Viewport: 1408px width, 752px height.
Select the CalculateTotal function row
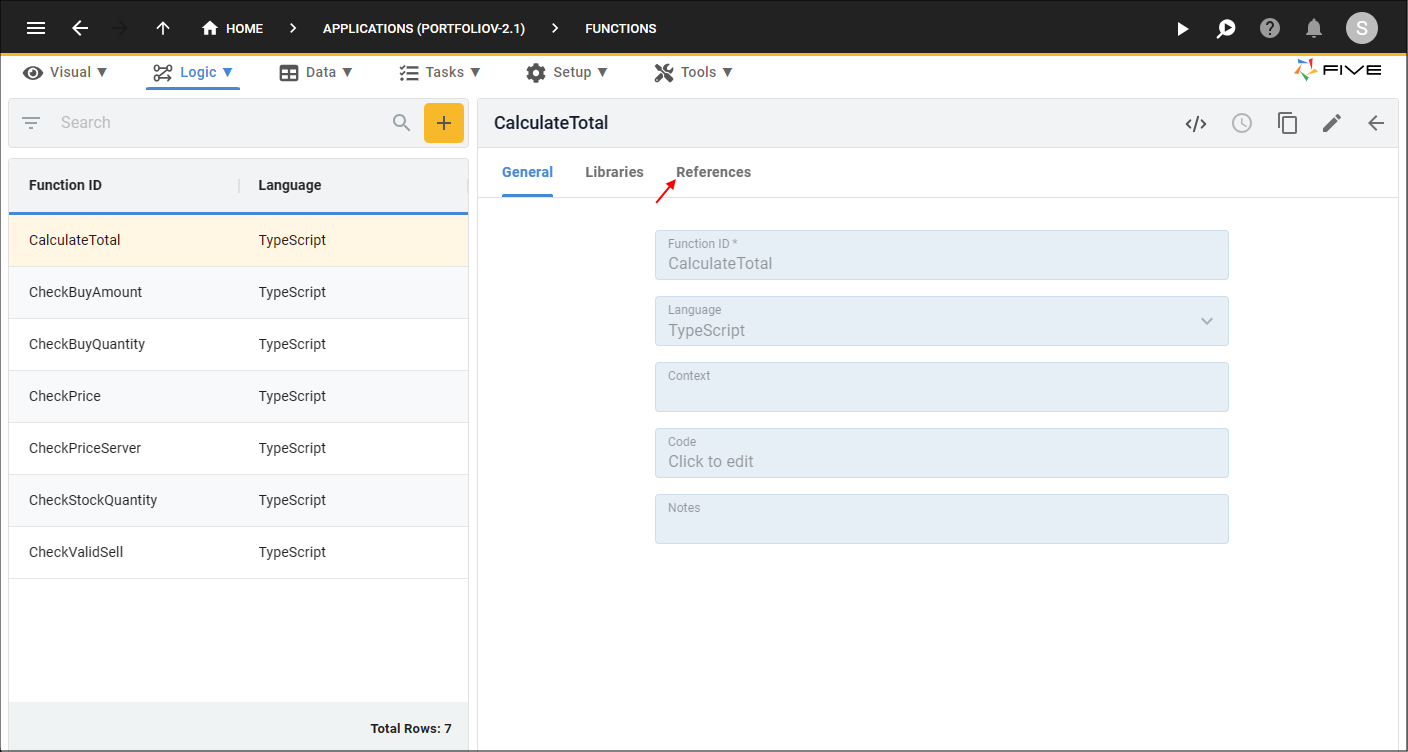tap(238, 240)
